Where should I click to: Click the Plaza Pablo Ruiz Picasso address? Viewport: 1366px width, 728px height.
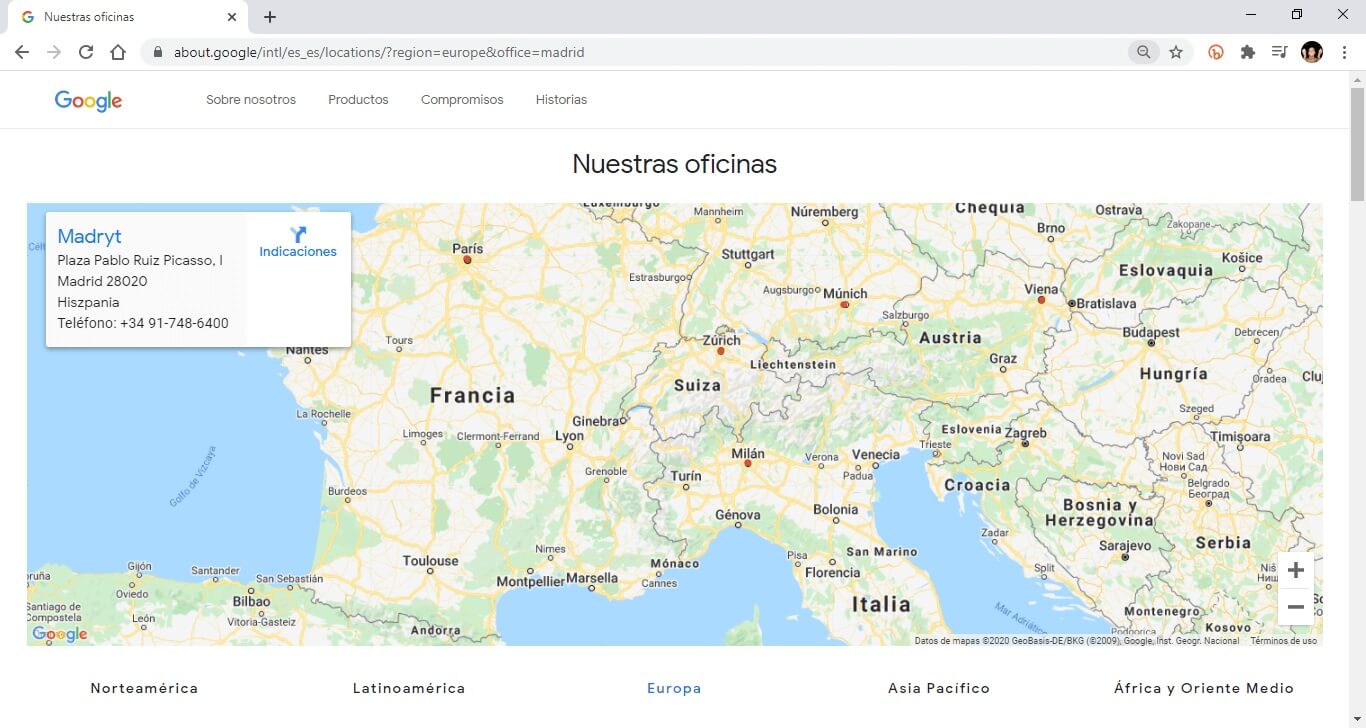pyautogui.click(x=140, y=260)
